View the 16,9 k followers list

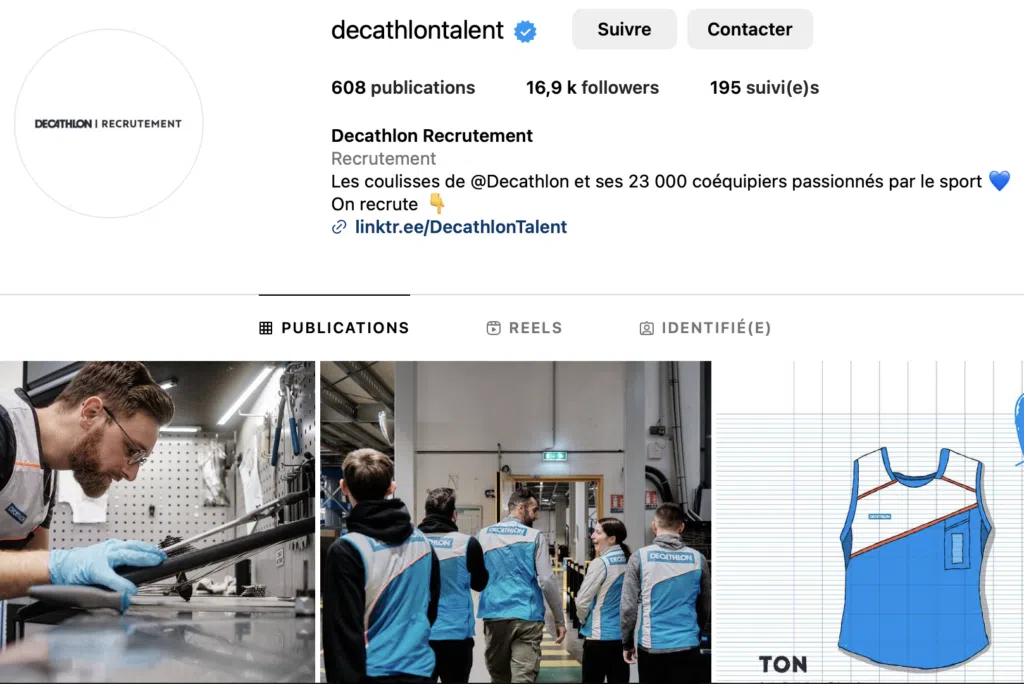[592, 88]
